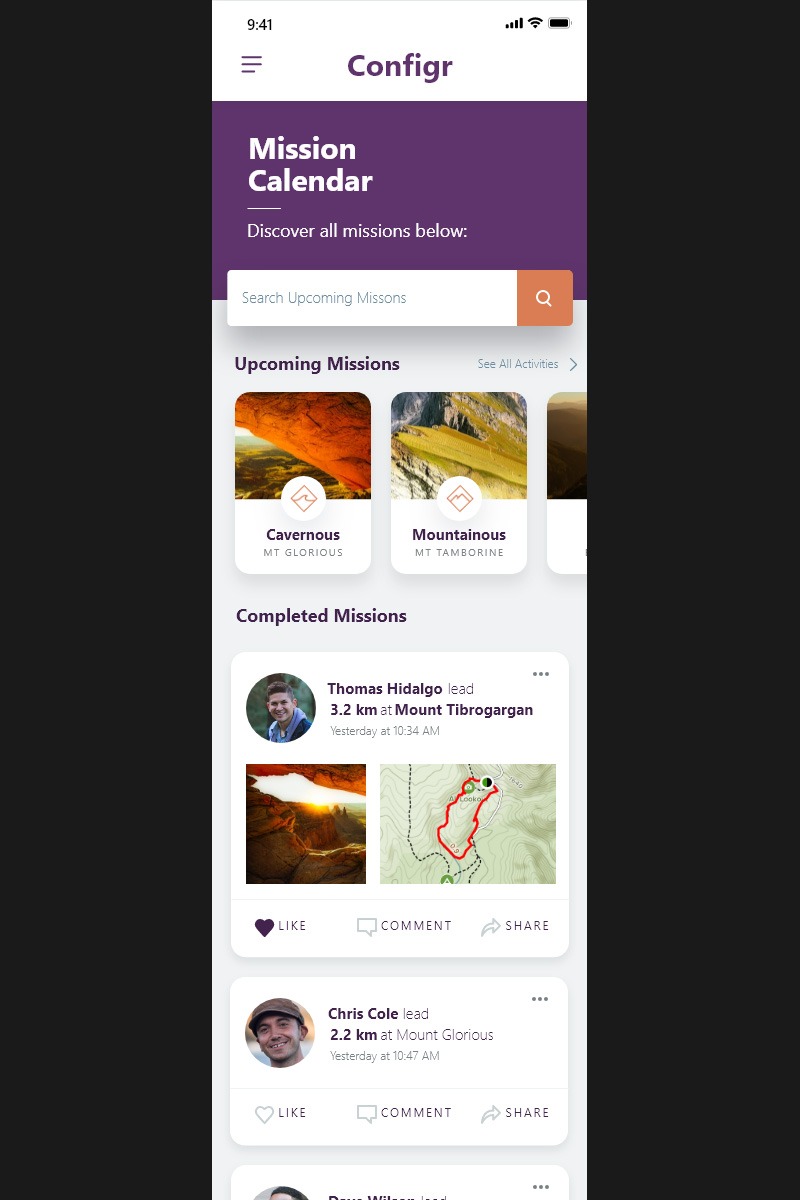This screenshot has width=800, height=1200.
Task: Click the Cavernous mission wave icon
Action: [x=303, y=498]
